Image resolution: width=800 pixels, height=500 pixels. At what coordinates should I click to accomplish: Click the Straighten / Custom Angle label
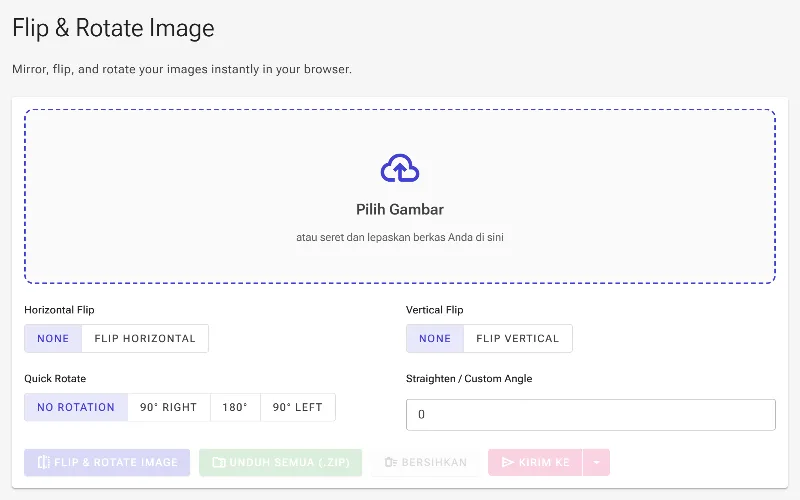(x=469, y=379)
